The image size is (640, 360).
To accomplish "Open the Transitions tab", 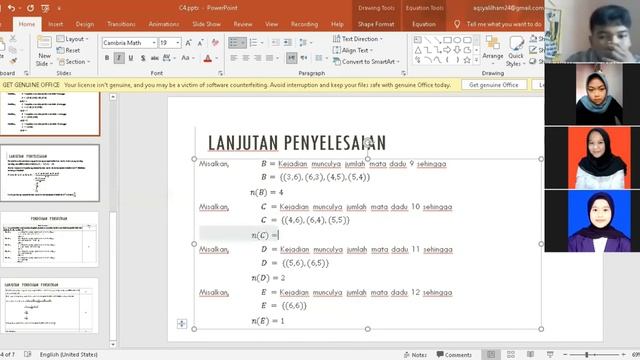I will (x=121, y=24).
